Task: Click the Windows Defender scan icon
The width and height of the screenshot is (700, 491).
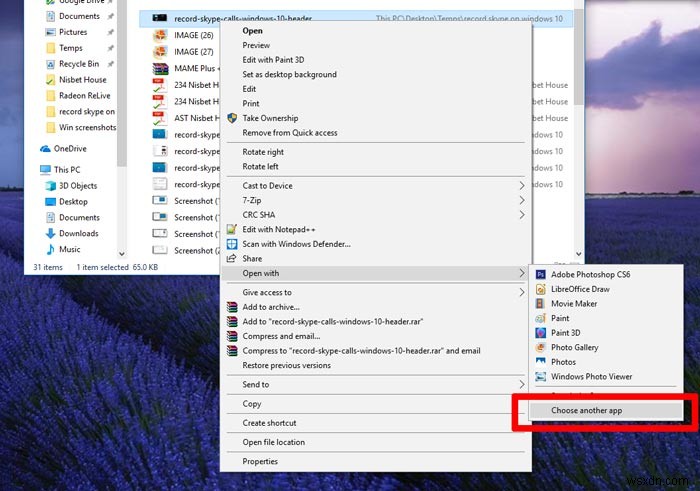Action: (x=232, y=244)
